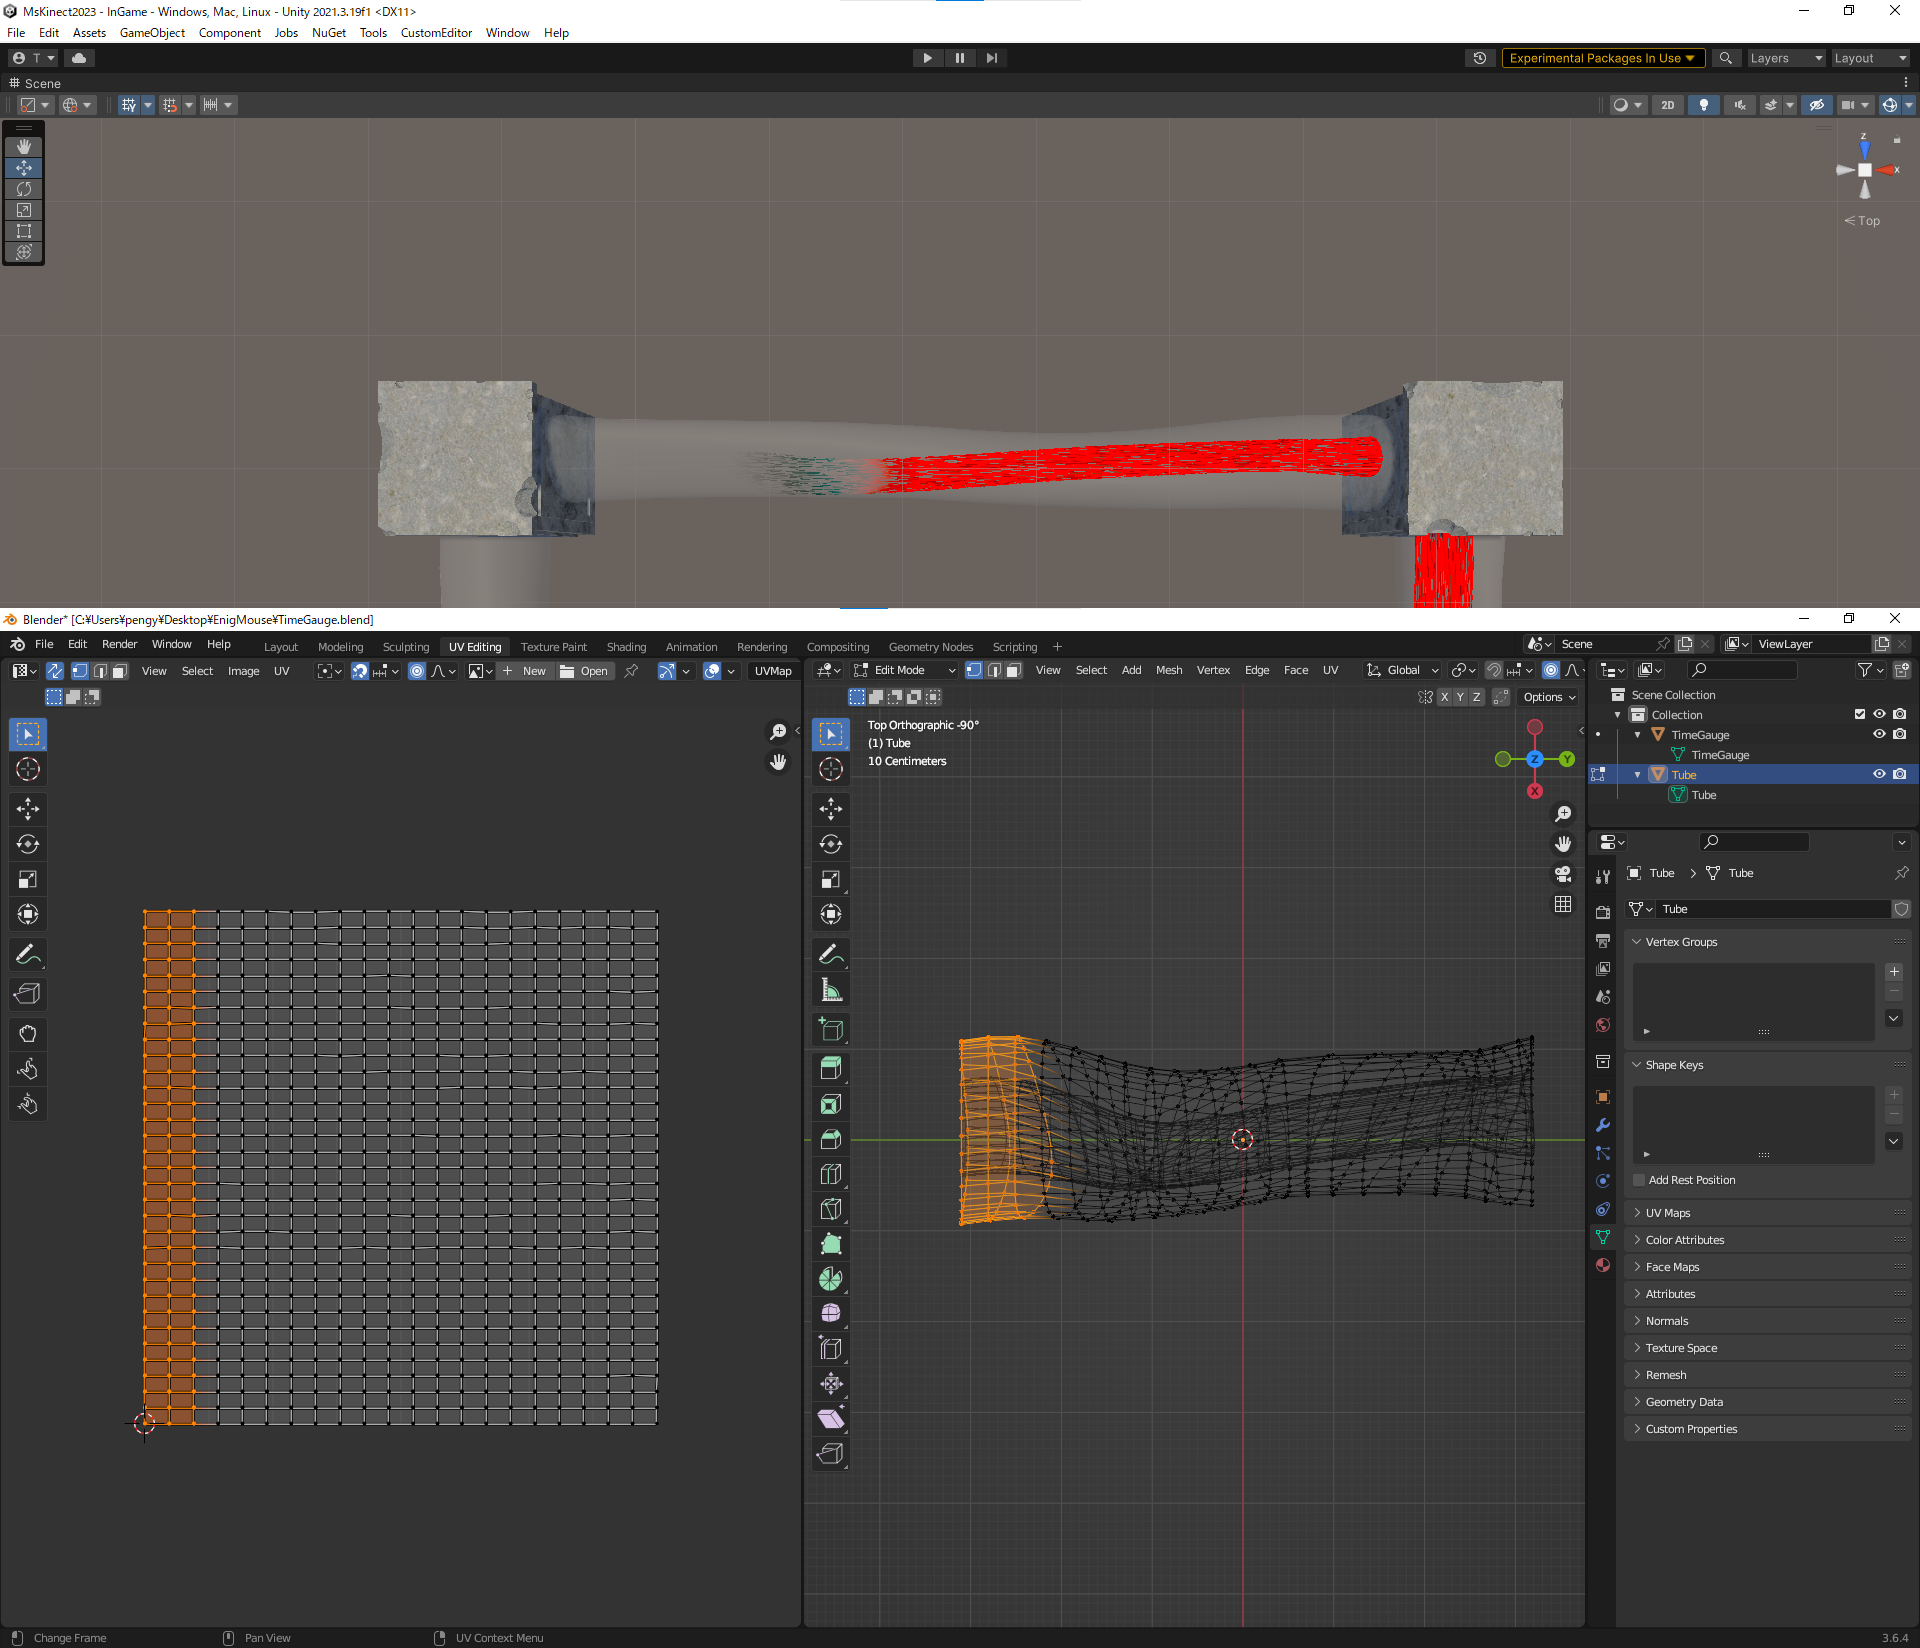Expand Color Attributes panel
The width and height of the screenshot is (1920, 1648).
(x=1767, y=1240)
